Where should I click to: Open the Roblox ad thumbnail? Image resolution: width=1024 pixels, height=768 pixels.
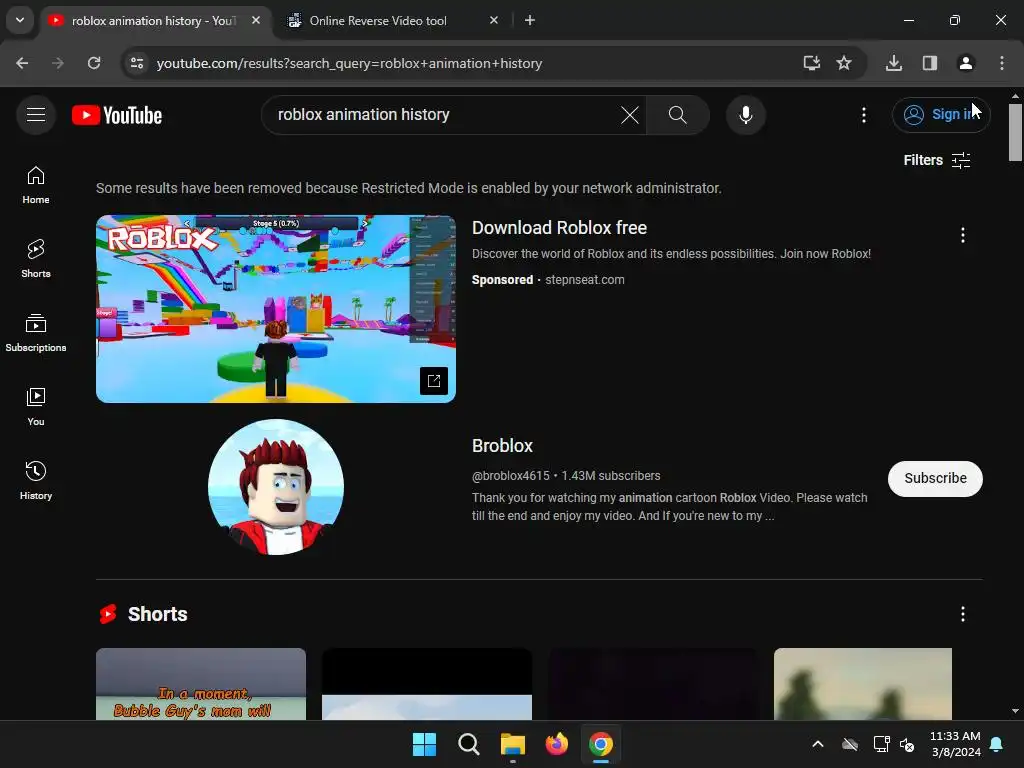click(276, 308)
